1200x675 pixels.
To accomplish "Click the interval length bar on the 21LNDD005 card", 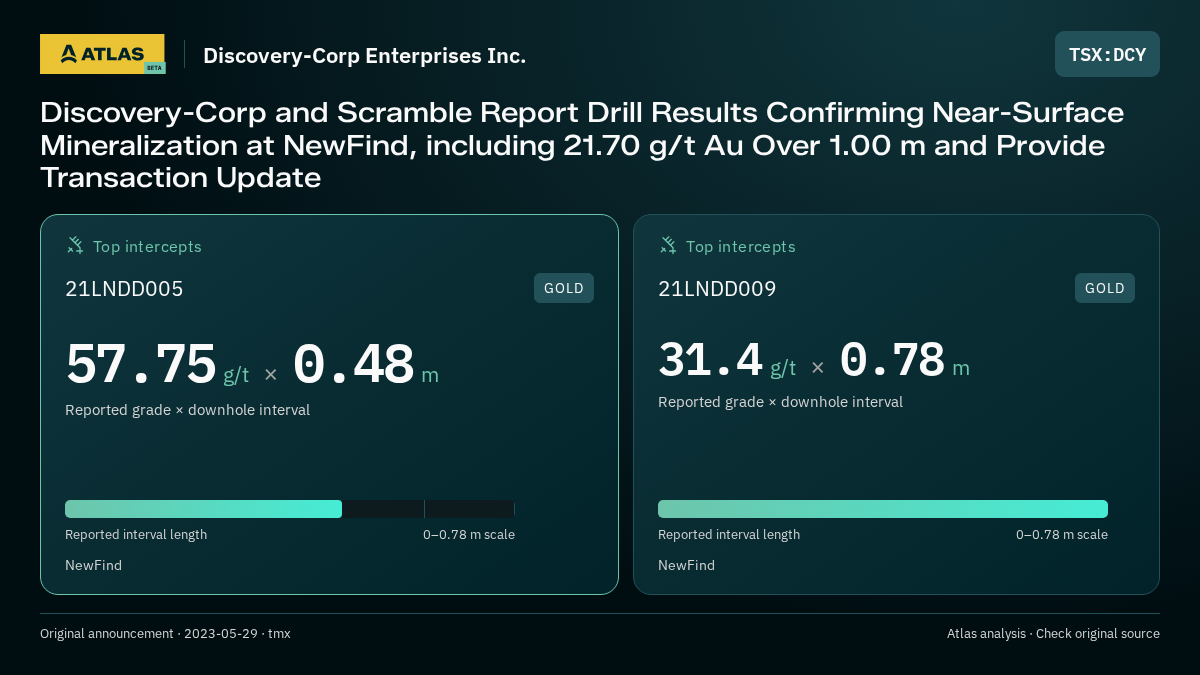I will pyautogui.click(x=290, y=509).
